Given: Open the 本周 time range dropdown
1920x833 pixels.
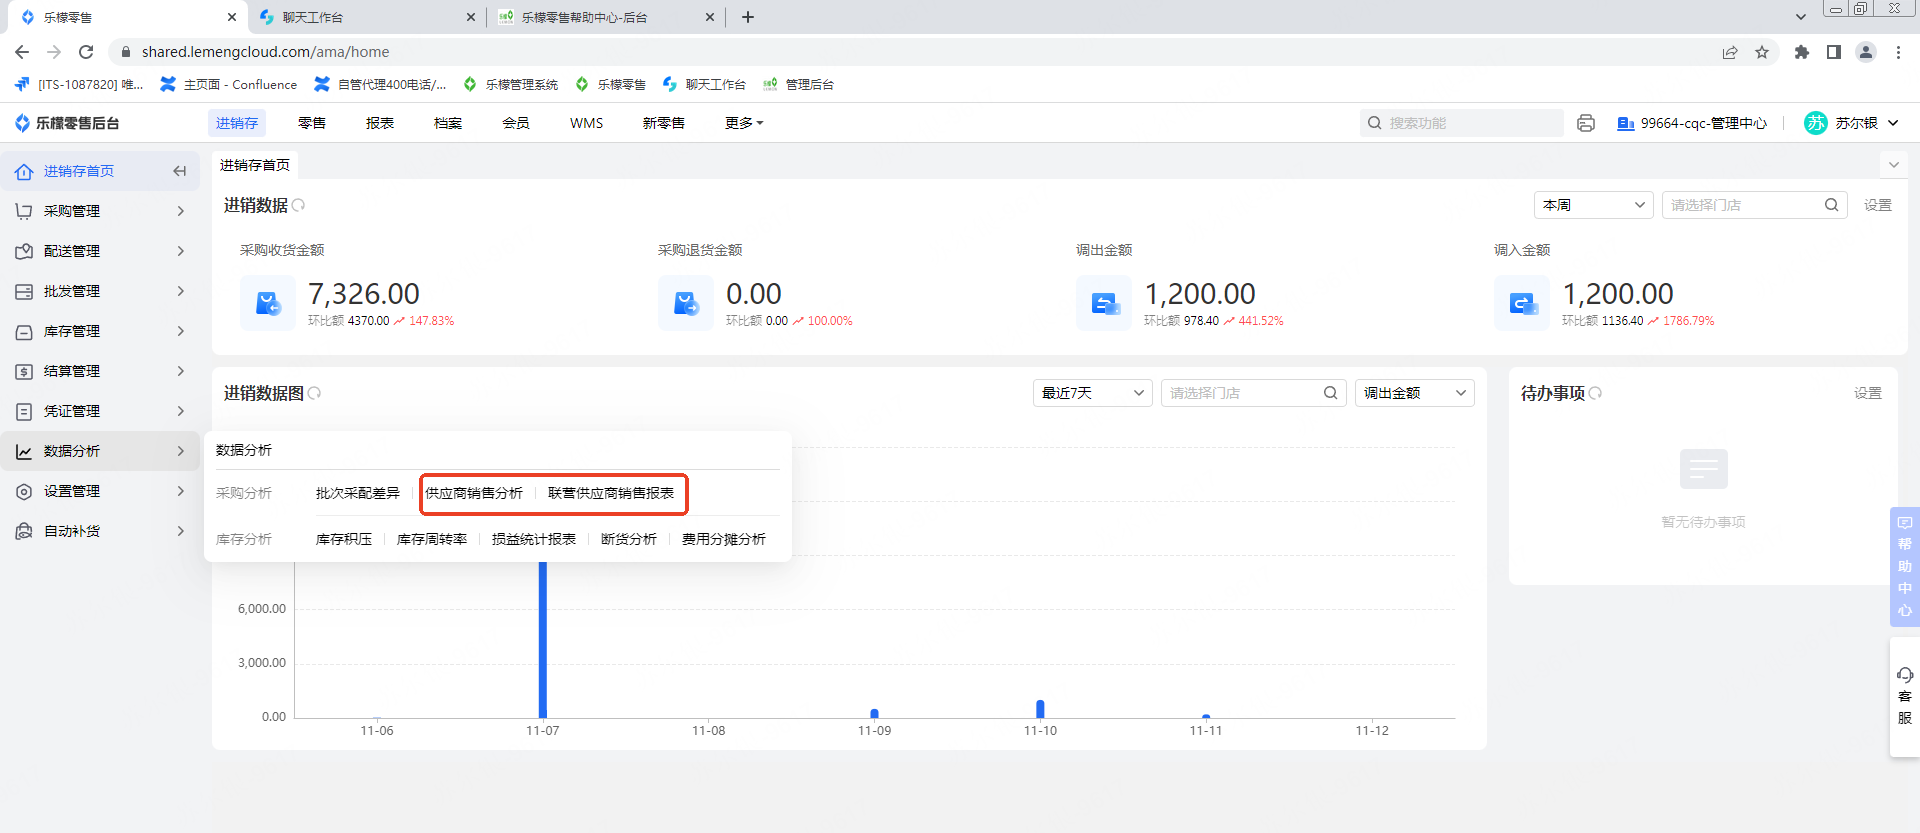Looking at the screenshot, I should point(1593,205).
